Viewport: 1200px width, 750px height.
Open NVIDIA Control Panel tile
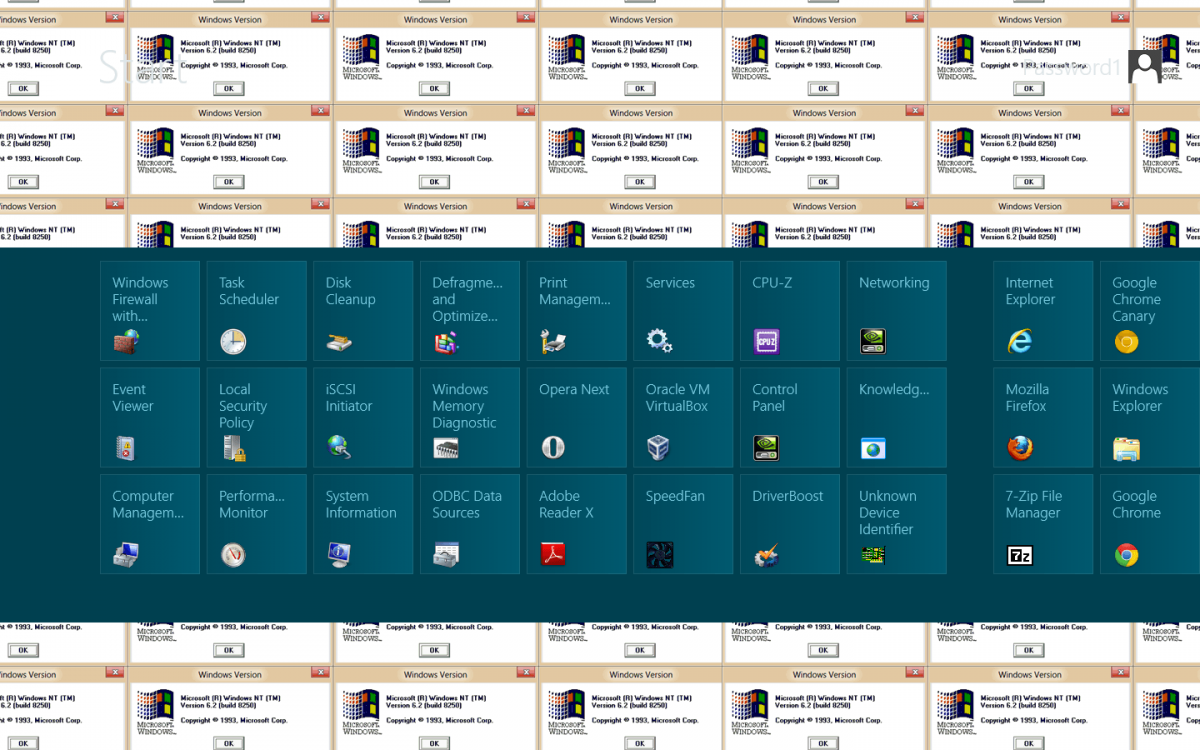(x=790, y=418)
